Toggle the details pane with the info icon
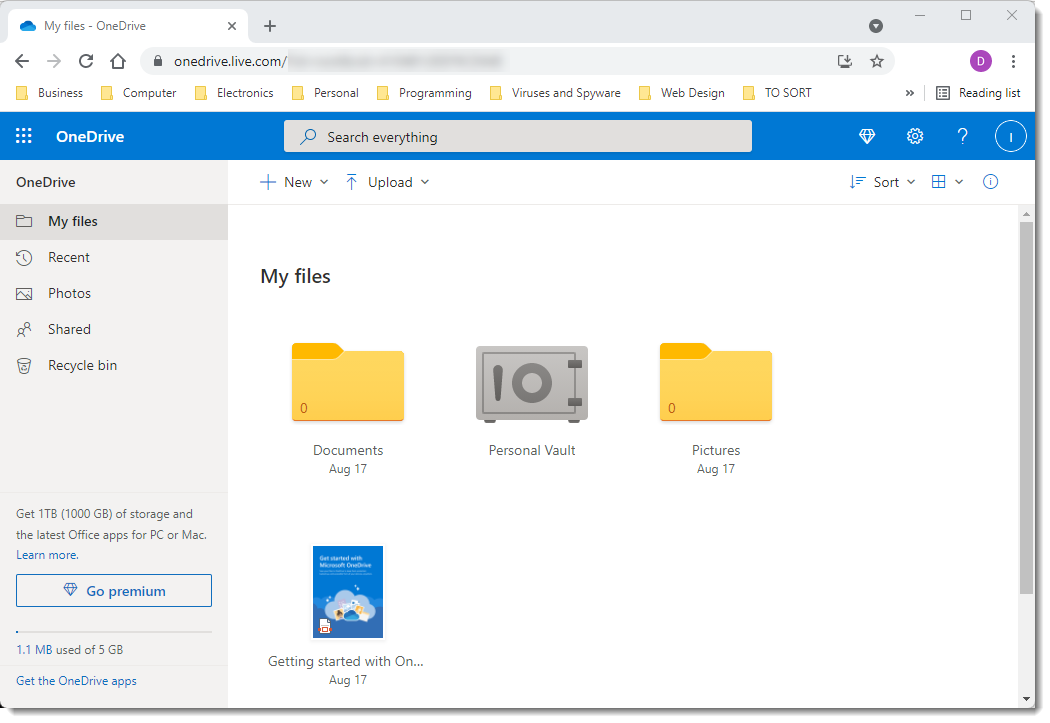This screenshot has width=1050, height=723. click(x=990, y=181)
